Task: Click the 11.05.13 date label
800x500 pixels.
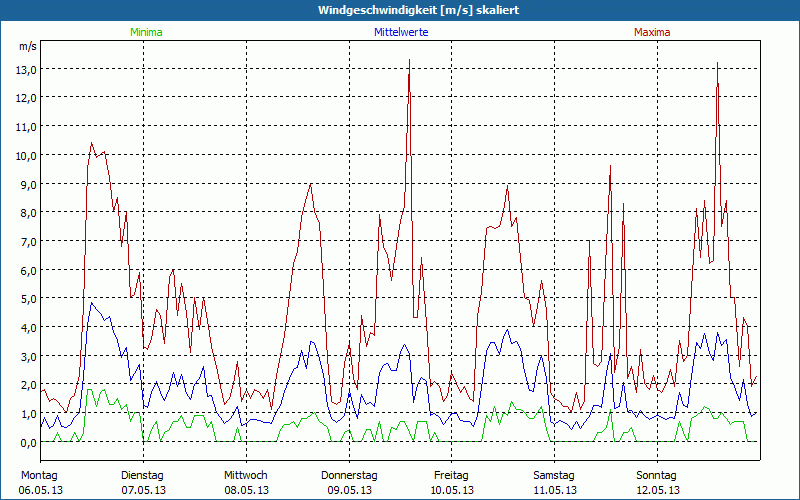Action: [x=555, y=491]
